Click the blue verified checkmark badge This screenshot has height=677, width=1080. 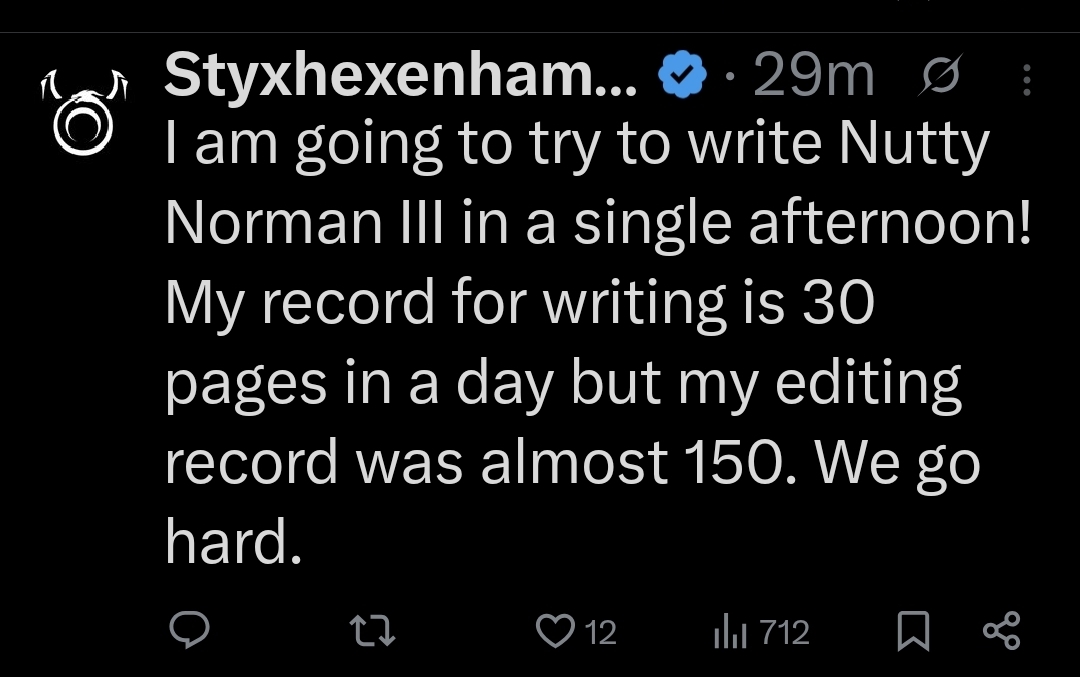683,74
